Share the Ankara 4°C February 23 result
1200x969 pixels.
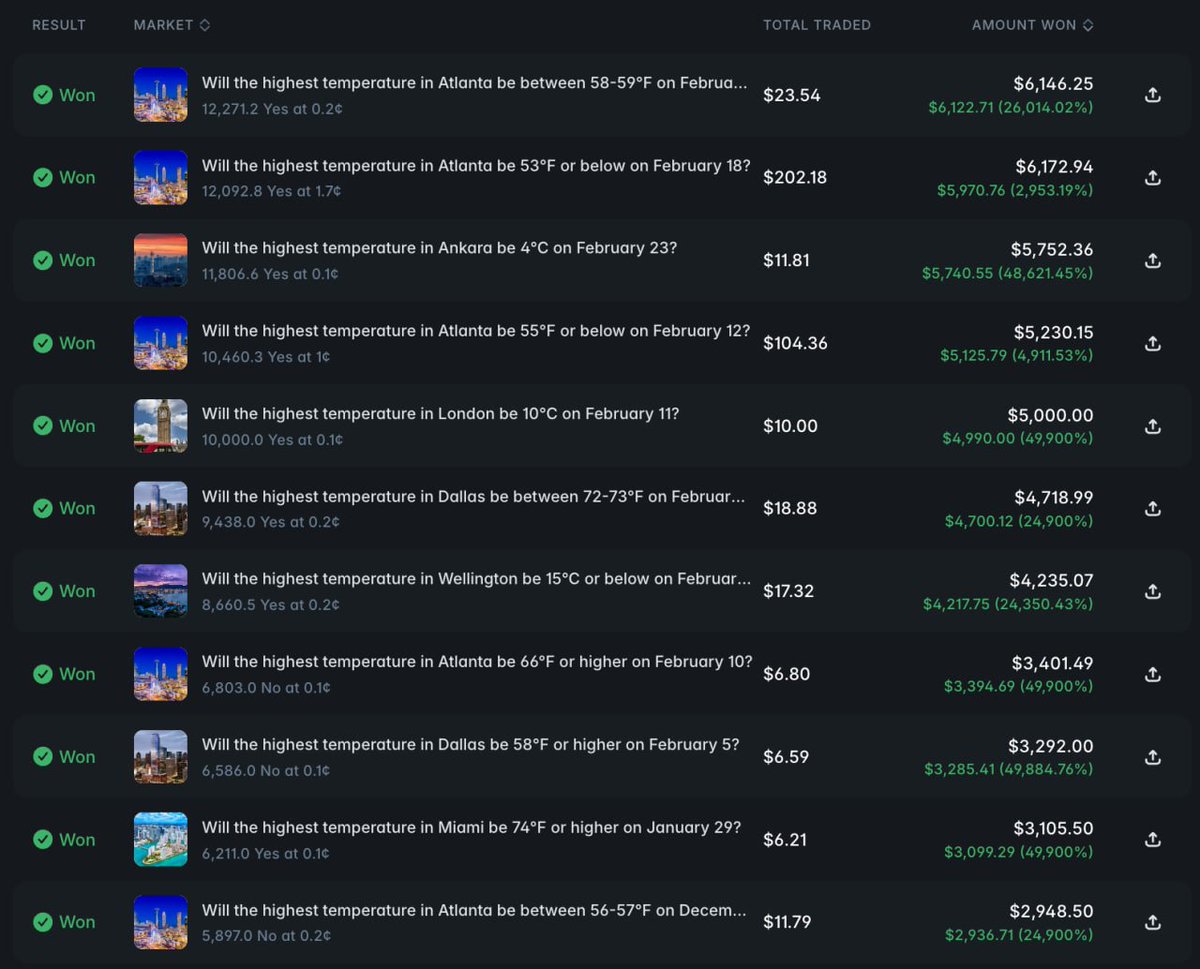(x=1152, y=260)
